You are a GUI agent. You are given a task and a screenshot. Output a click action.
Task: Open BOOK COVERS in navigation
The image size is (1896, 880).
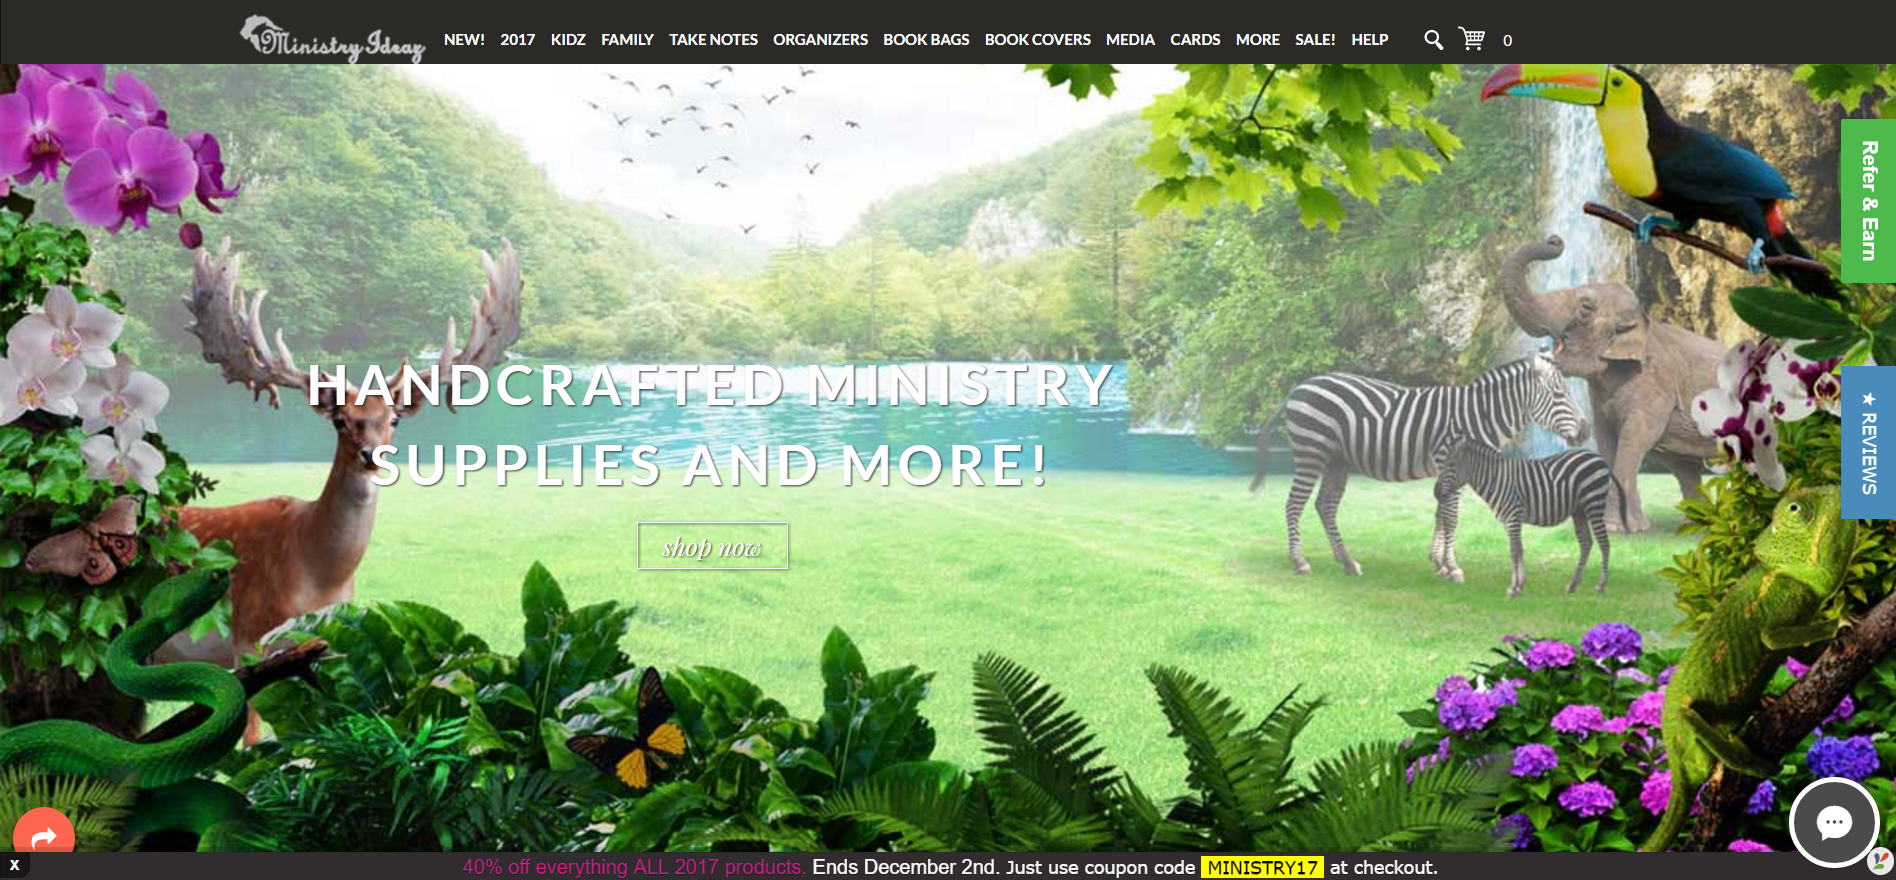click(1037, 40)
